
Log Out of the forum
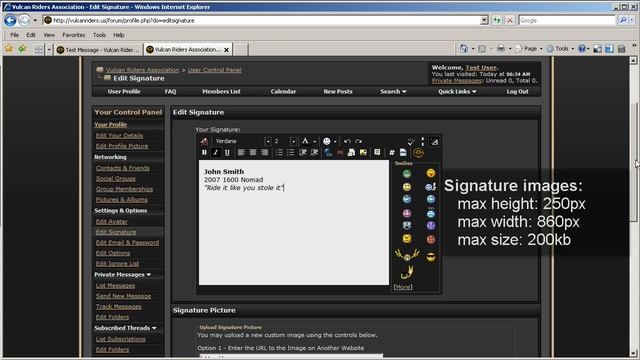[x=518, y=91]
